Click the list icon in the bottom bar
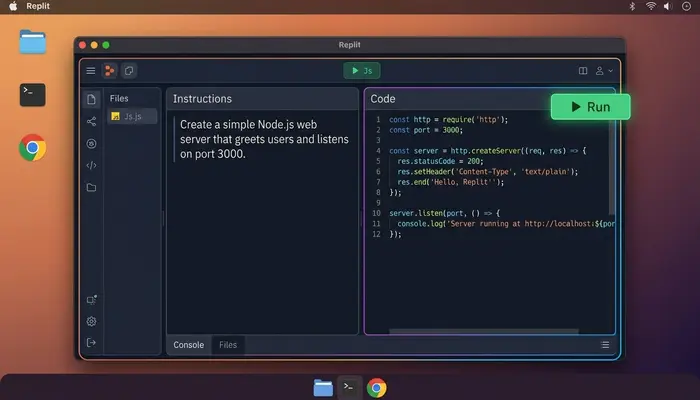Image resolution: width=700 pixels, height=400 pixels. (605, 345)
